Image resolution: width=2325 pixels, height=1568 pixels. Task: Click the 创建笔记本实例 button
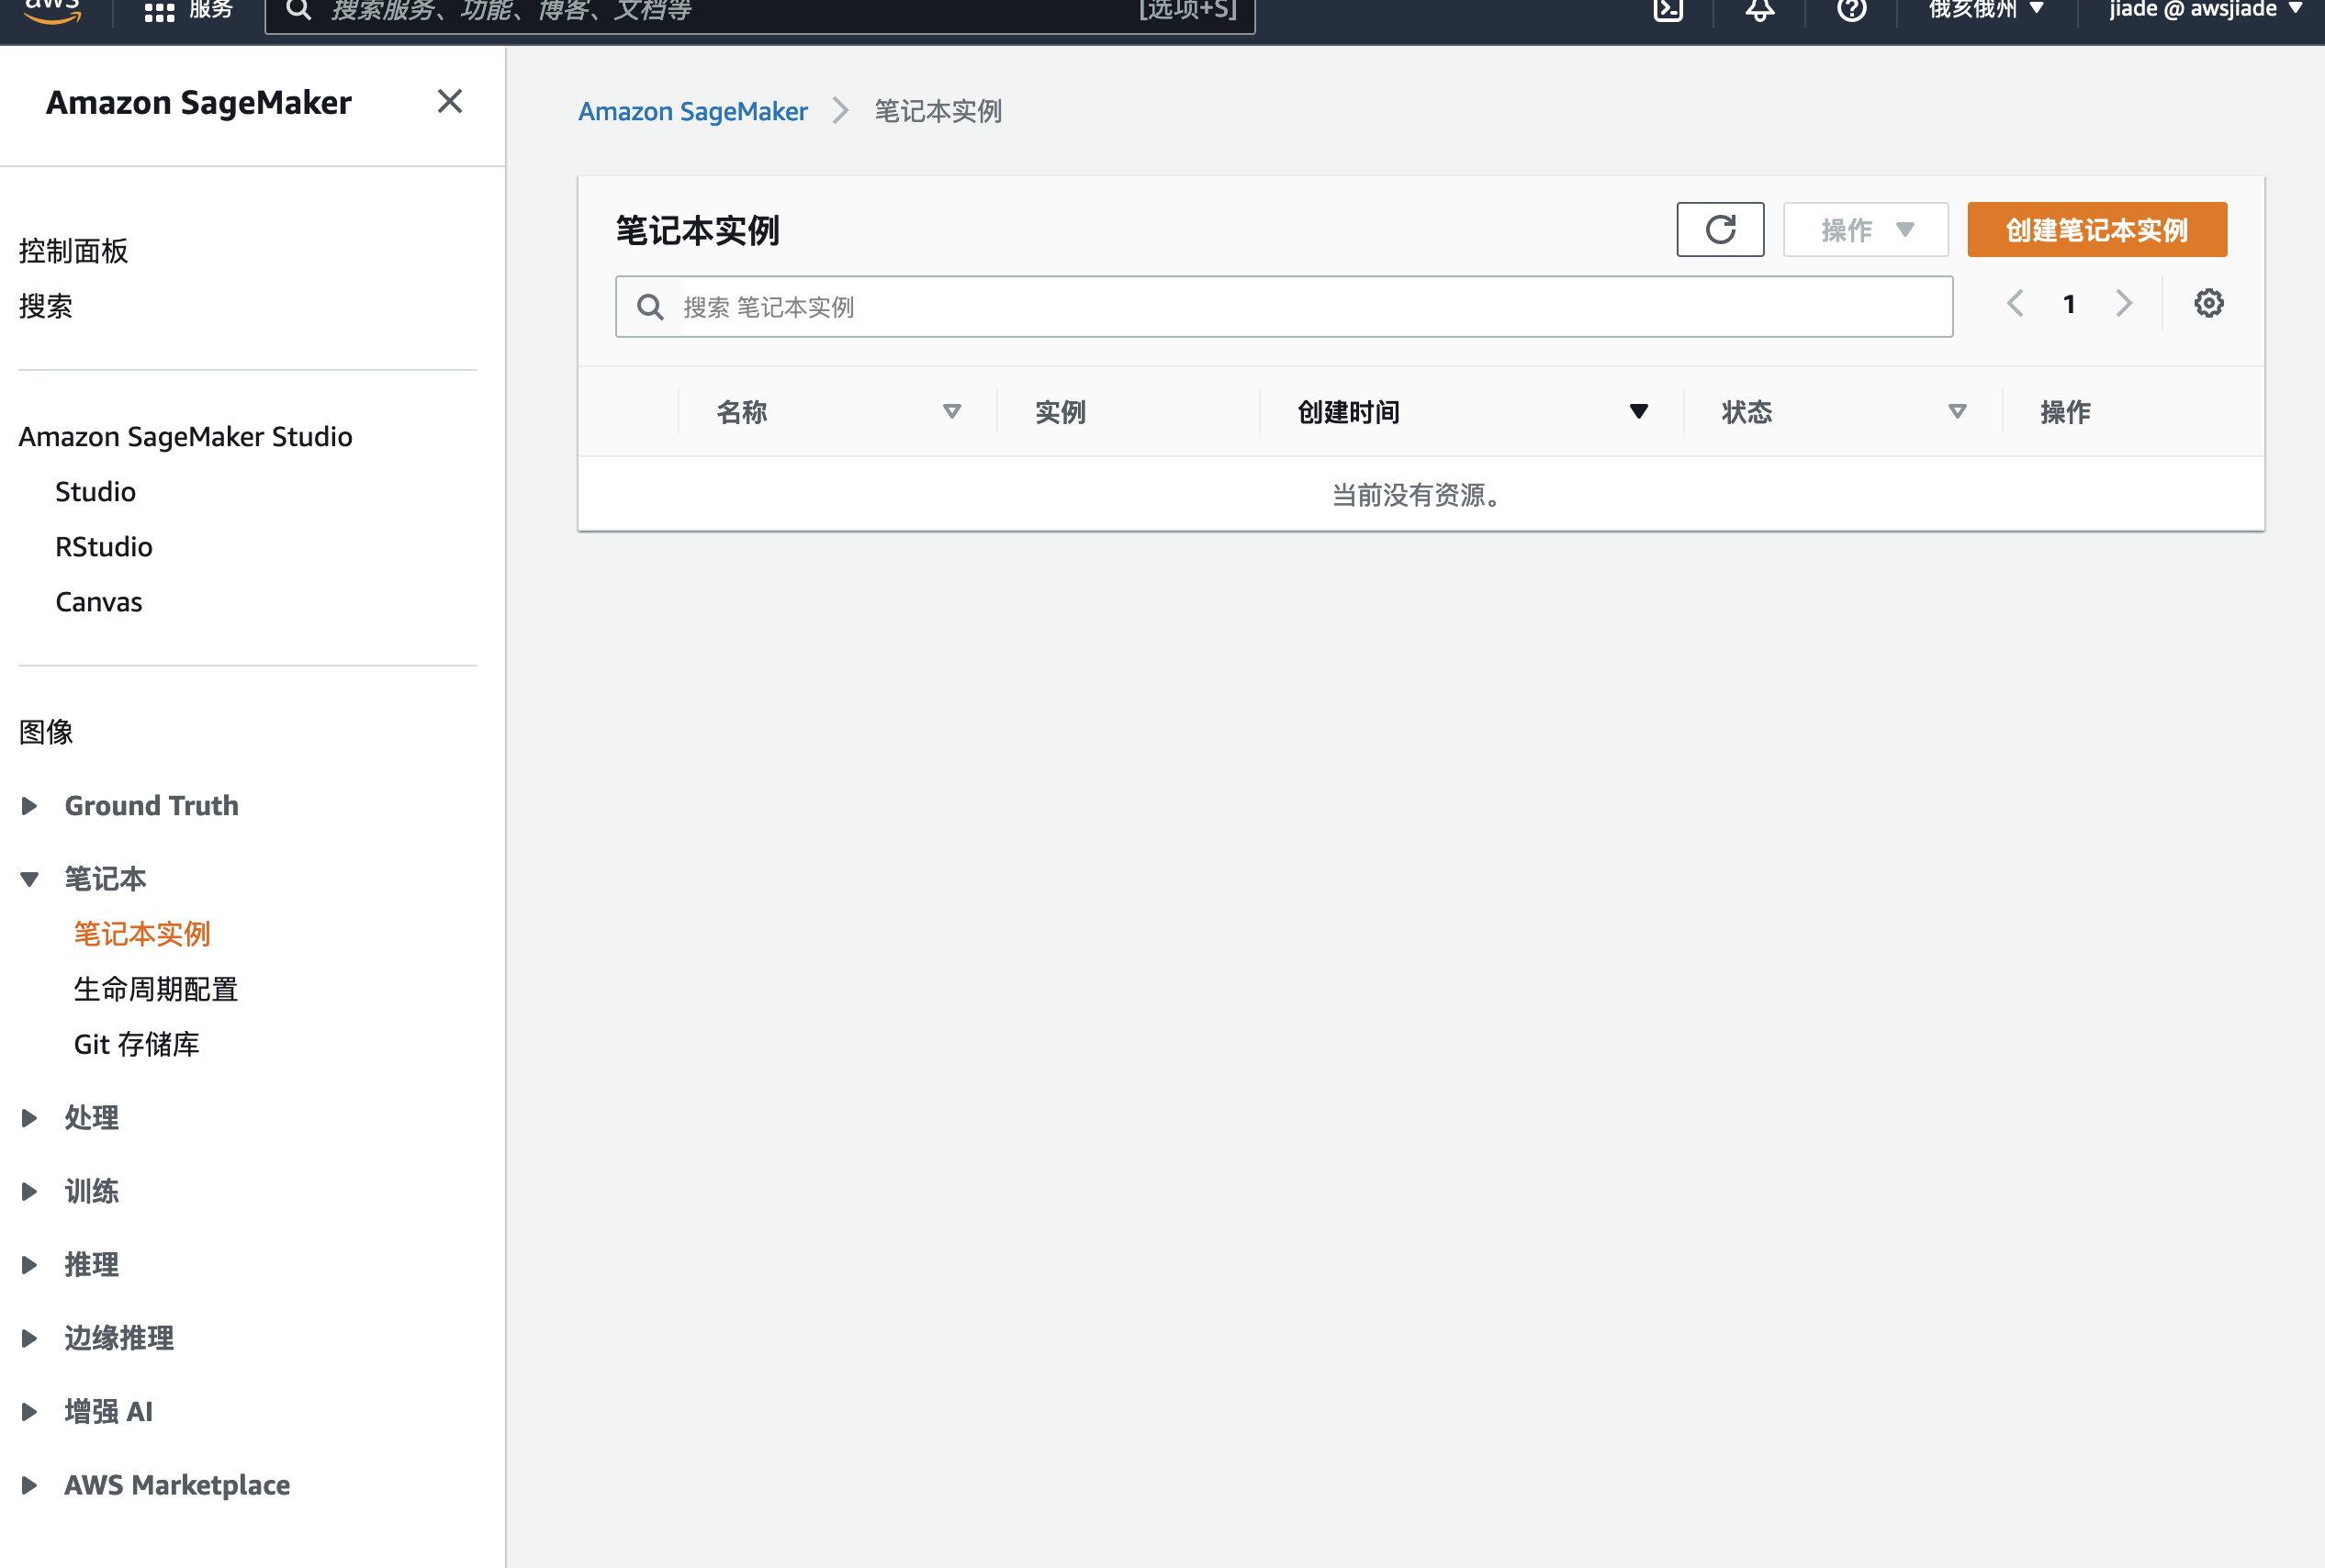tap(2095, 229)
